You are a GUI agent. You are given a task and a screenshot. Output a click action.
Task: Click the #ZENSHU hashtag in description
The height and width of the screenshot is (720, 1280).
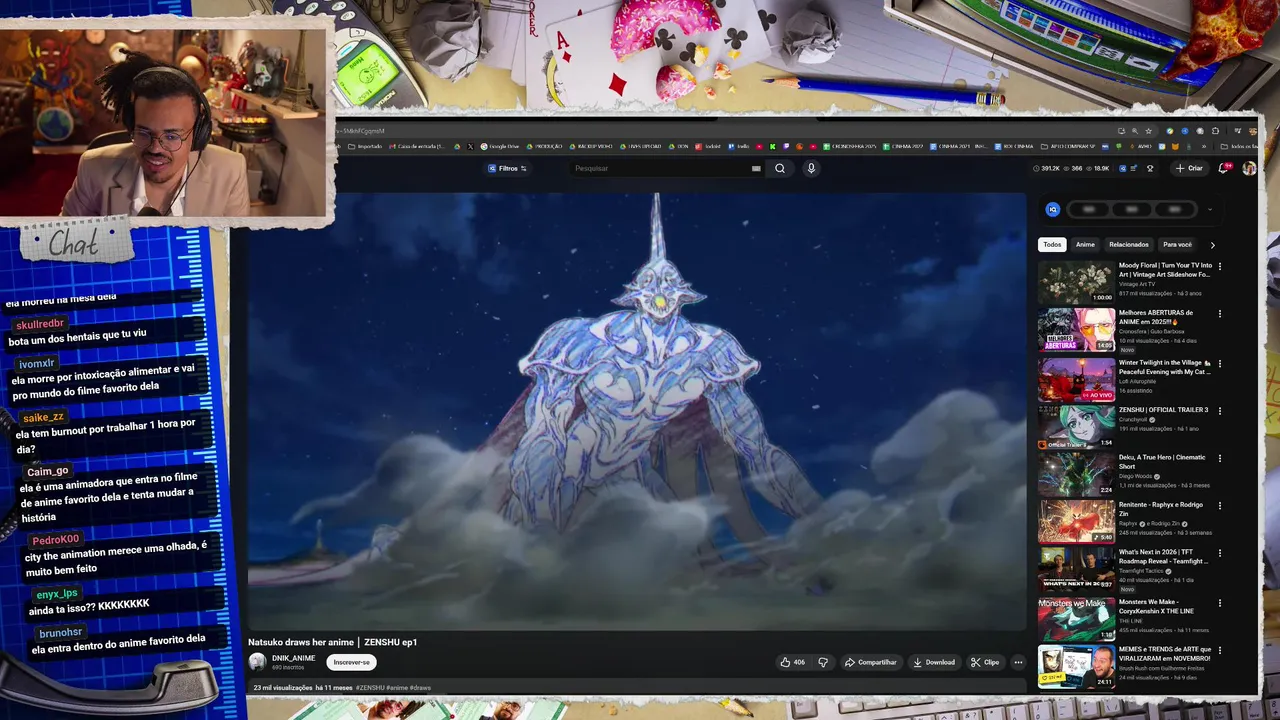[x=369, y=688]
